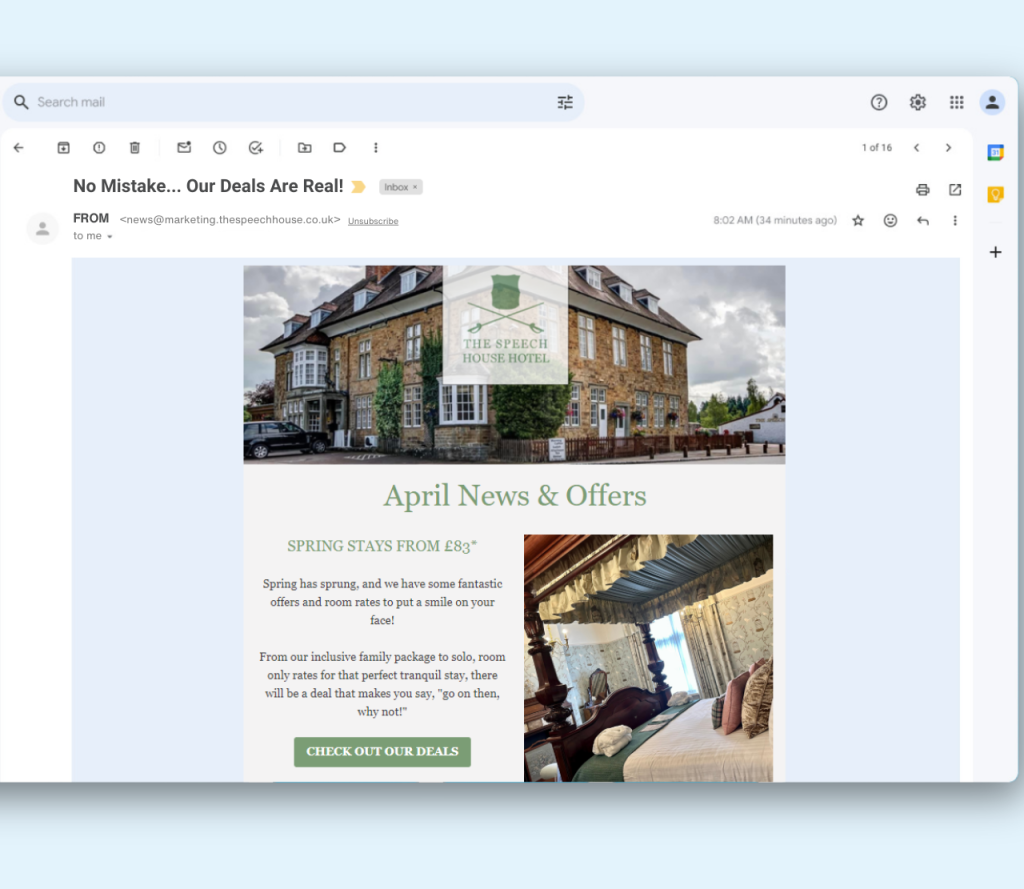Viewport: 1024px width, 889px height.
Task: Star this message
Action: click(858, 221)
